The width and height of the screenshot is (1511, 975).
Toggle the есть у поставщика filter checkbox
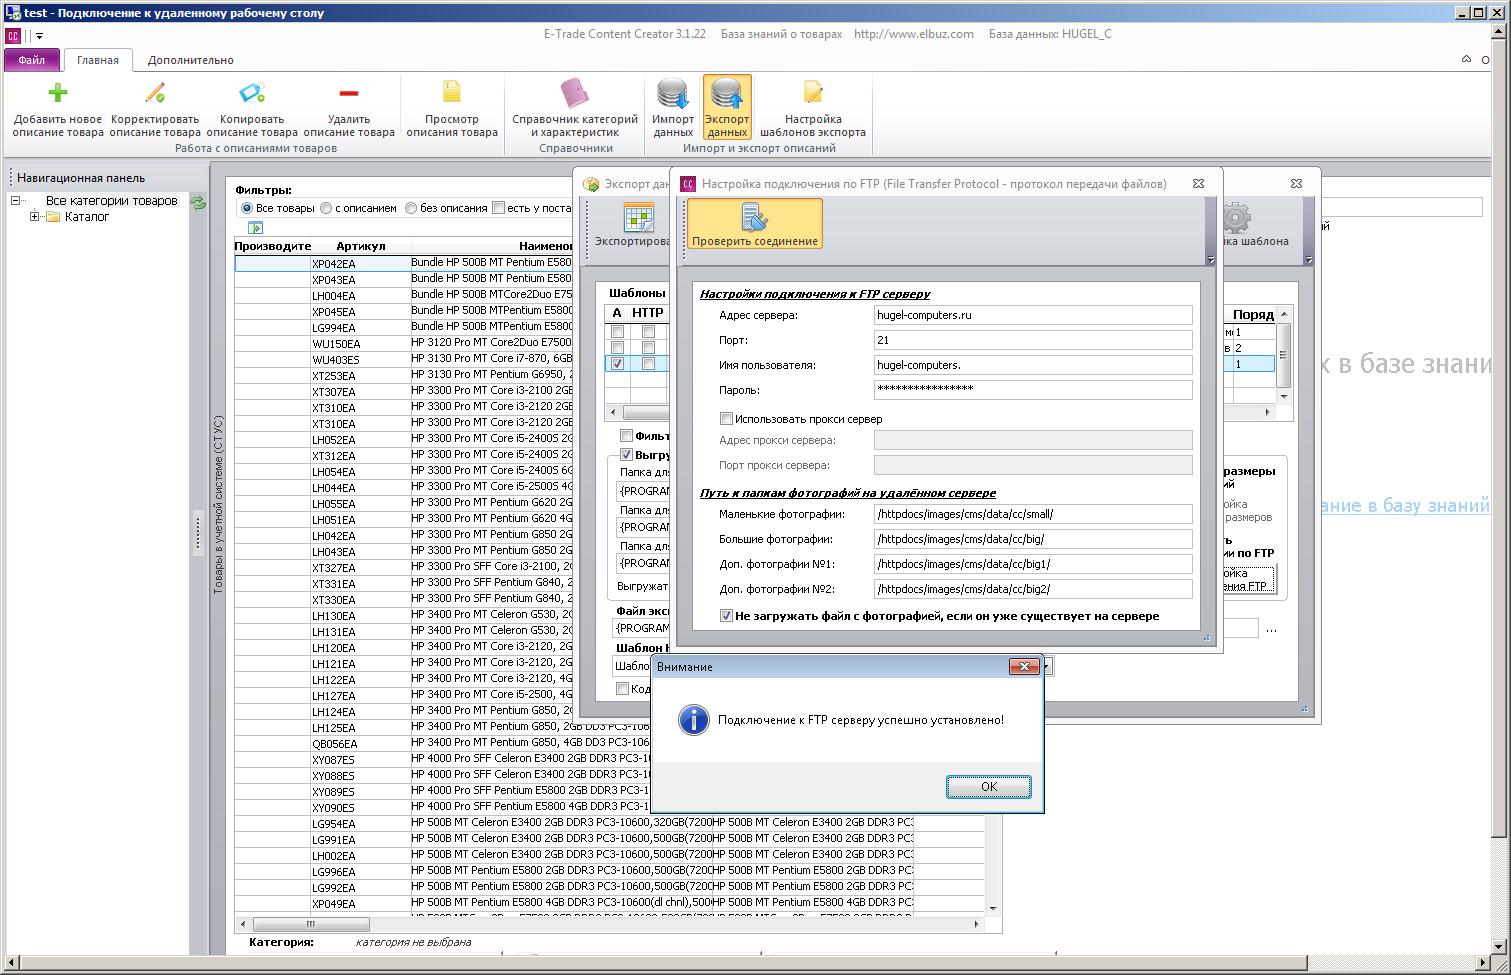click(x=498, y=208)
